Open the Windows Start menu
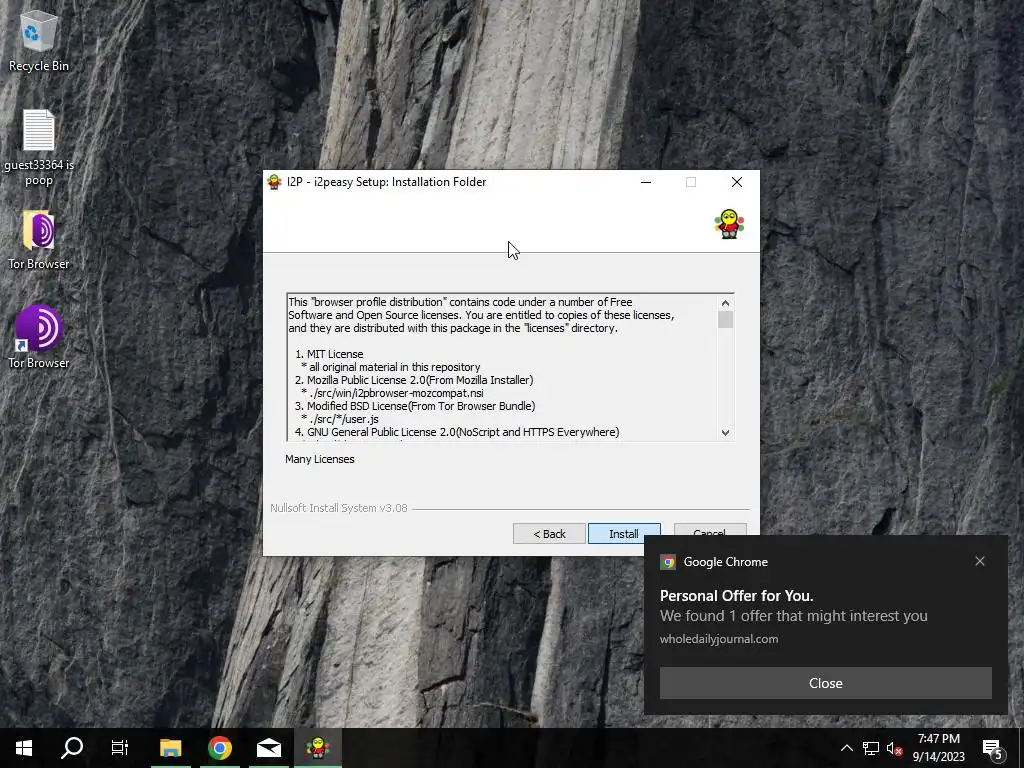Image resolution: width=1024 pixels, height=768 pixels. coord(24,748)
